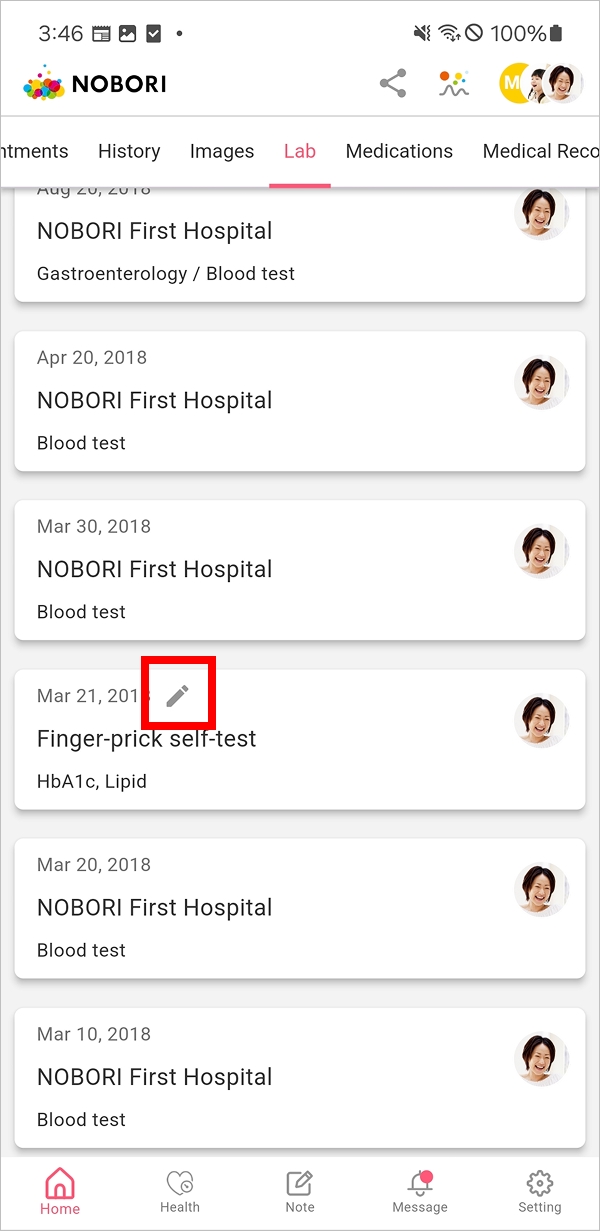The width and height of the screenshot is (600, 1231).
Task: Open Message notifications bell
Action: coord(420,1190)
